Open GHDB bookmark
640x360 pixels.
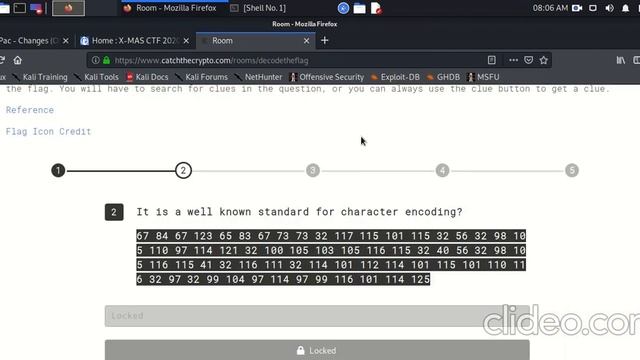pyautogui.click(x=443, y=77)
